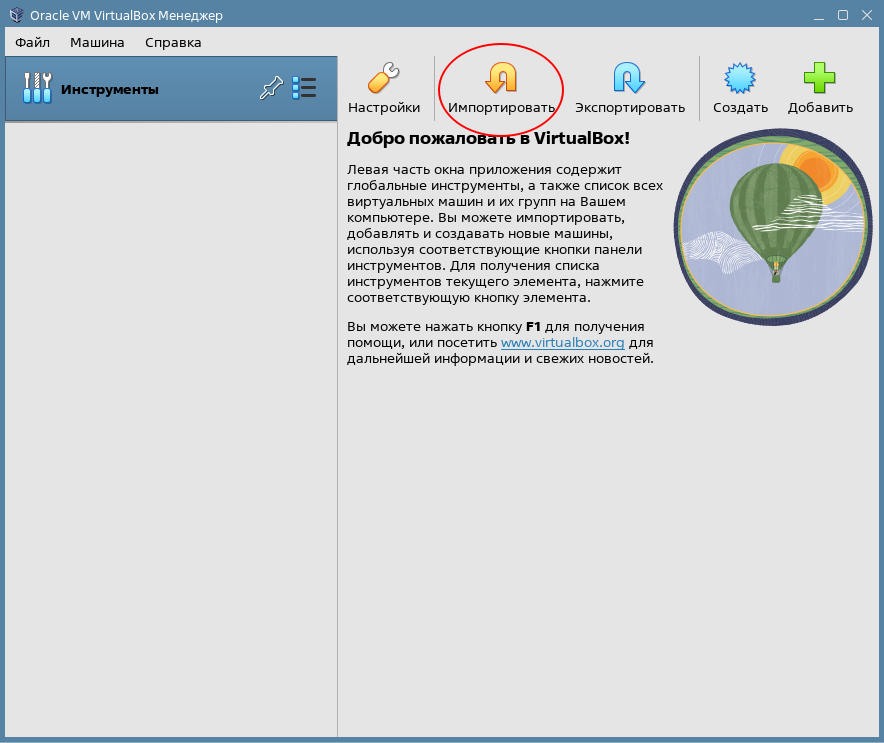This screenshot has height=743, width=884.
Task: Click the pin icon in Инструменты row
Action: 271,88
